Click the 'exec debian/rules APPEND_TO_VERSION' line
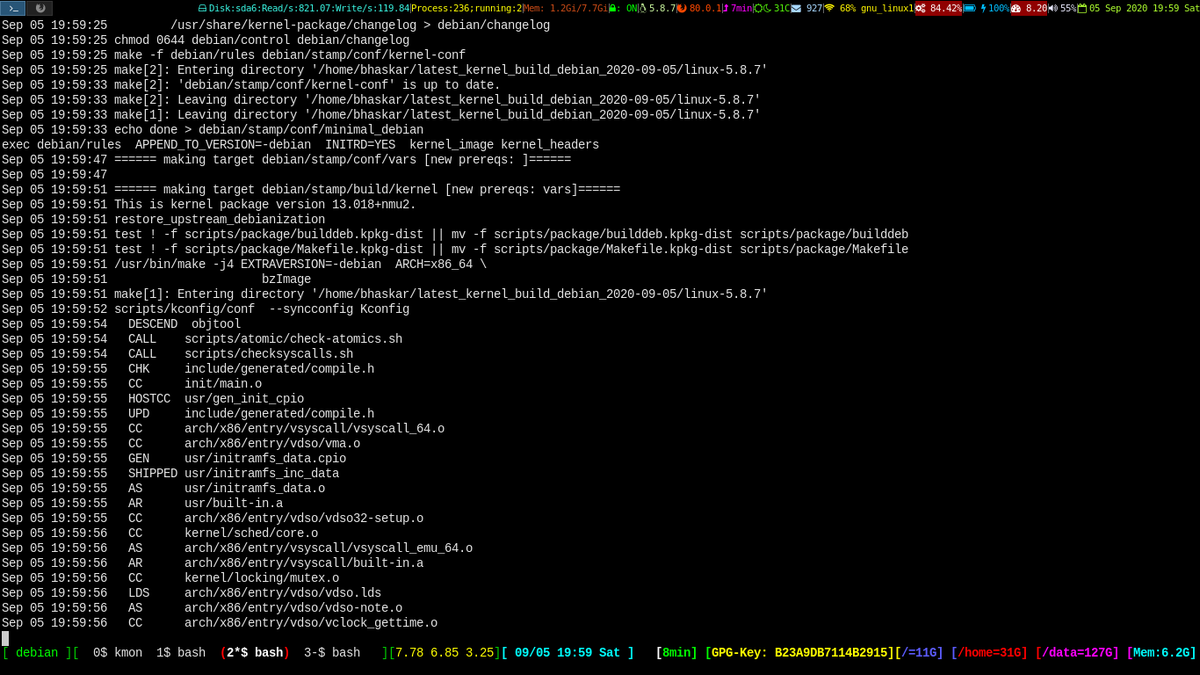The image size is (1200, 675). (300, 145)
